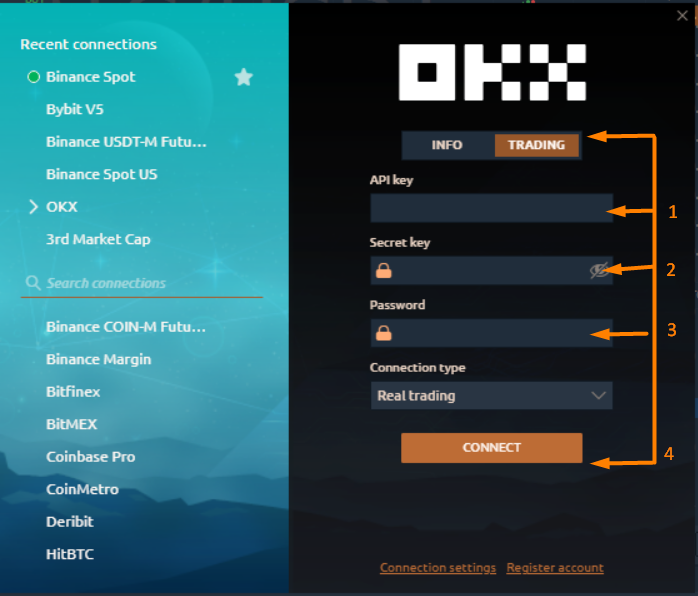Click the magnifier icon in search connections

(x=33, y=283)
